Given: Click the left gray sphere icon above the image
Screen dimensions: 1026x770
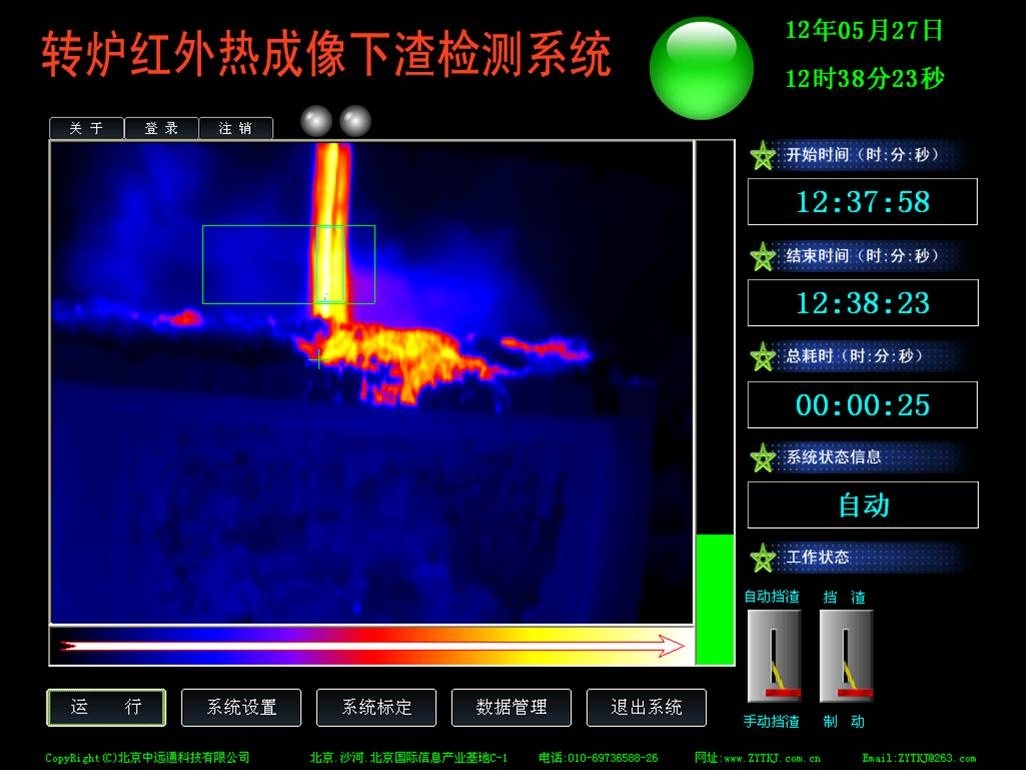Looking at the screenshot, I should click(x=317, y=120).
